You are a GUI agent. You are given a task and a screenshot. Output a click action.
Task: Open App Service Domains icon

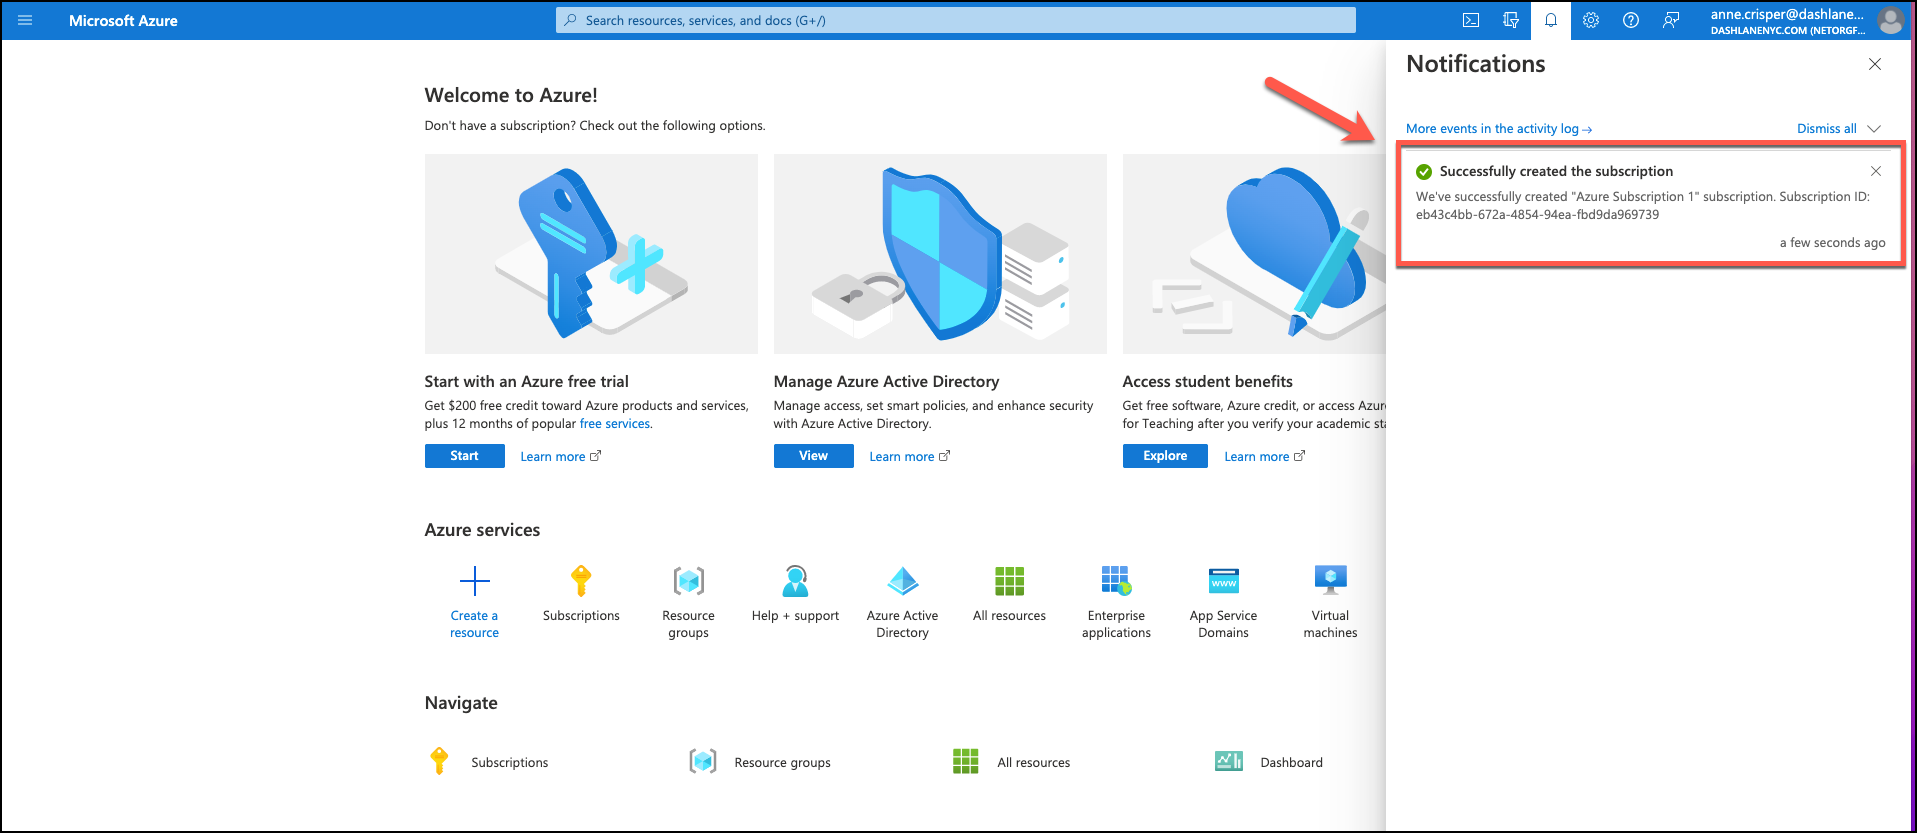1223,581
